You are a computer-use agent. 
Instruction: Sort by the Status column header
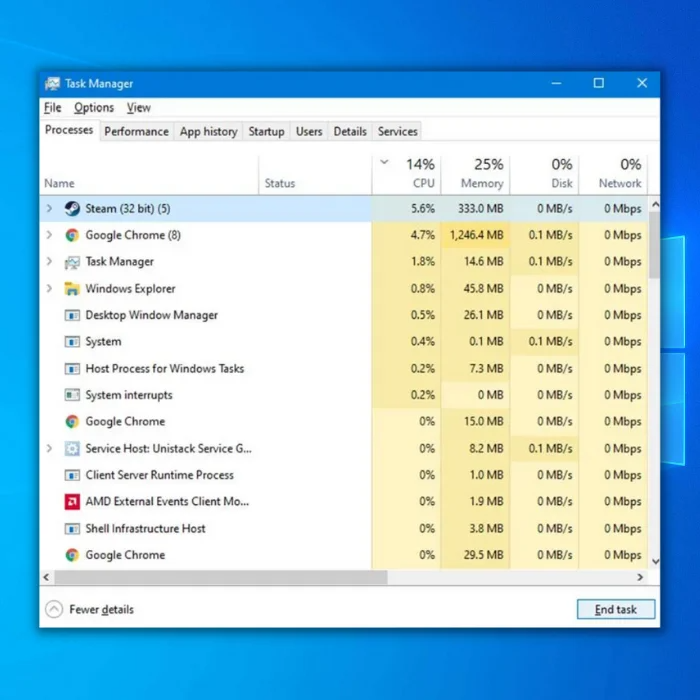click(x=315, y=175)
